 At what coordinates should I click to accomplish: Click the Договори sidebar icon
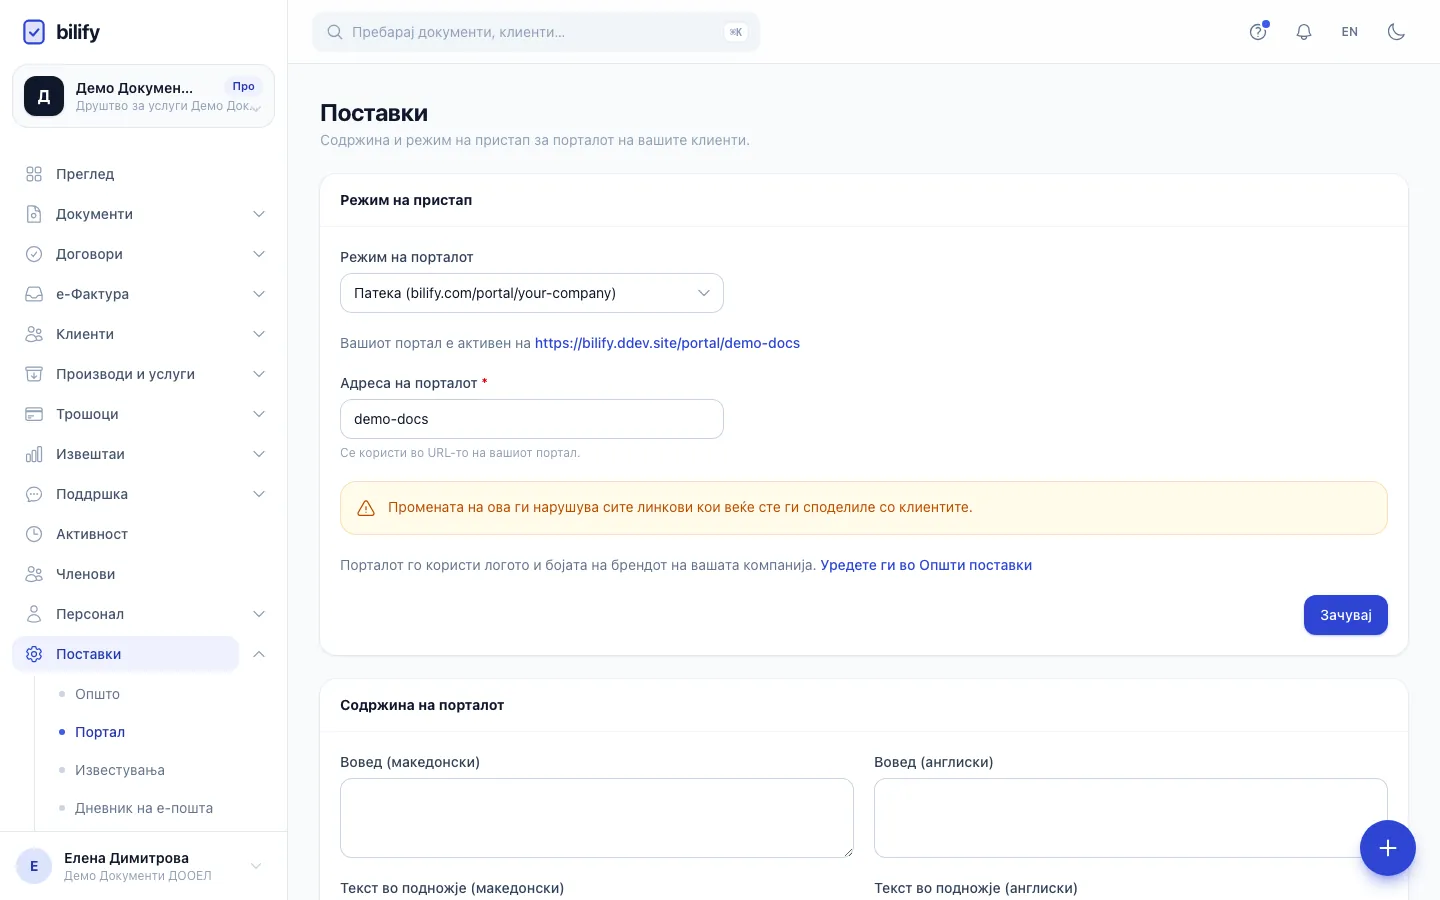pos(34,254)
